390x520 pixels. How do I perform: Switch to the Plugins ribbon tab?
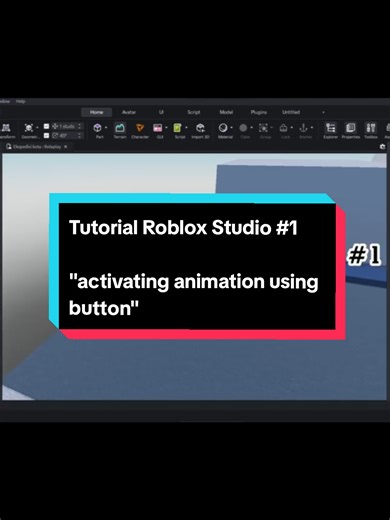259,112
